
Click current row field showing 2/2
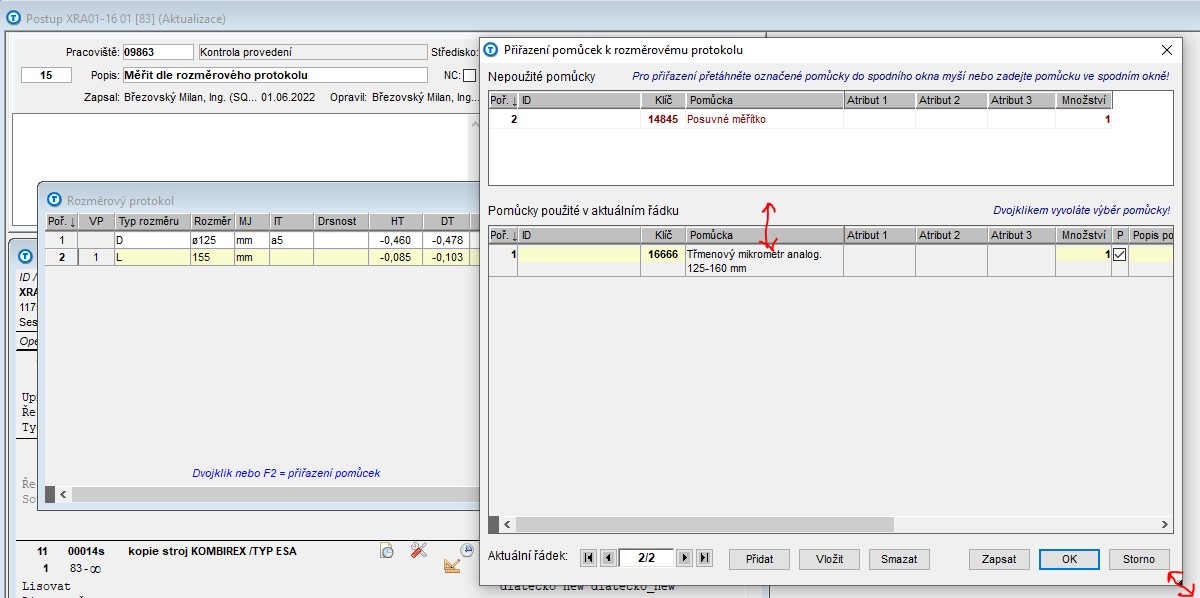(646, 558)
